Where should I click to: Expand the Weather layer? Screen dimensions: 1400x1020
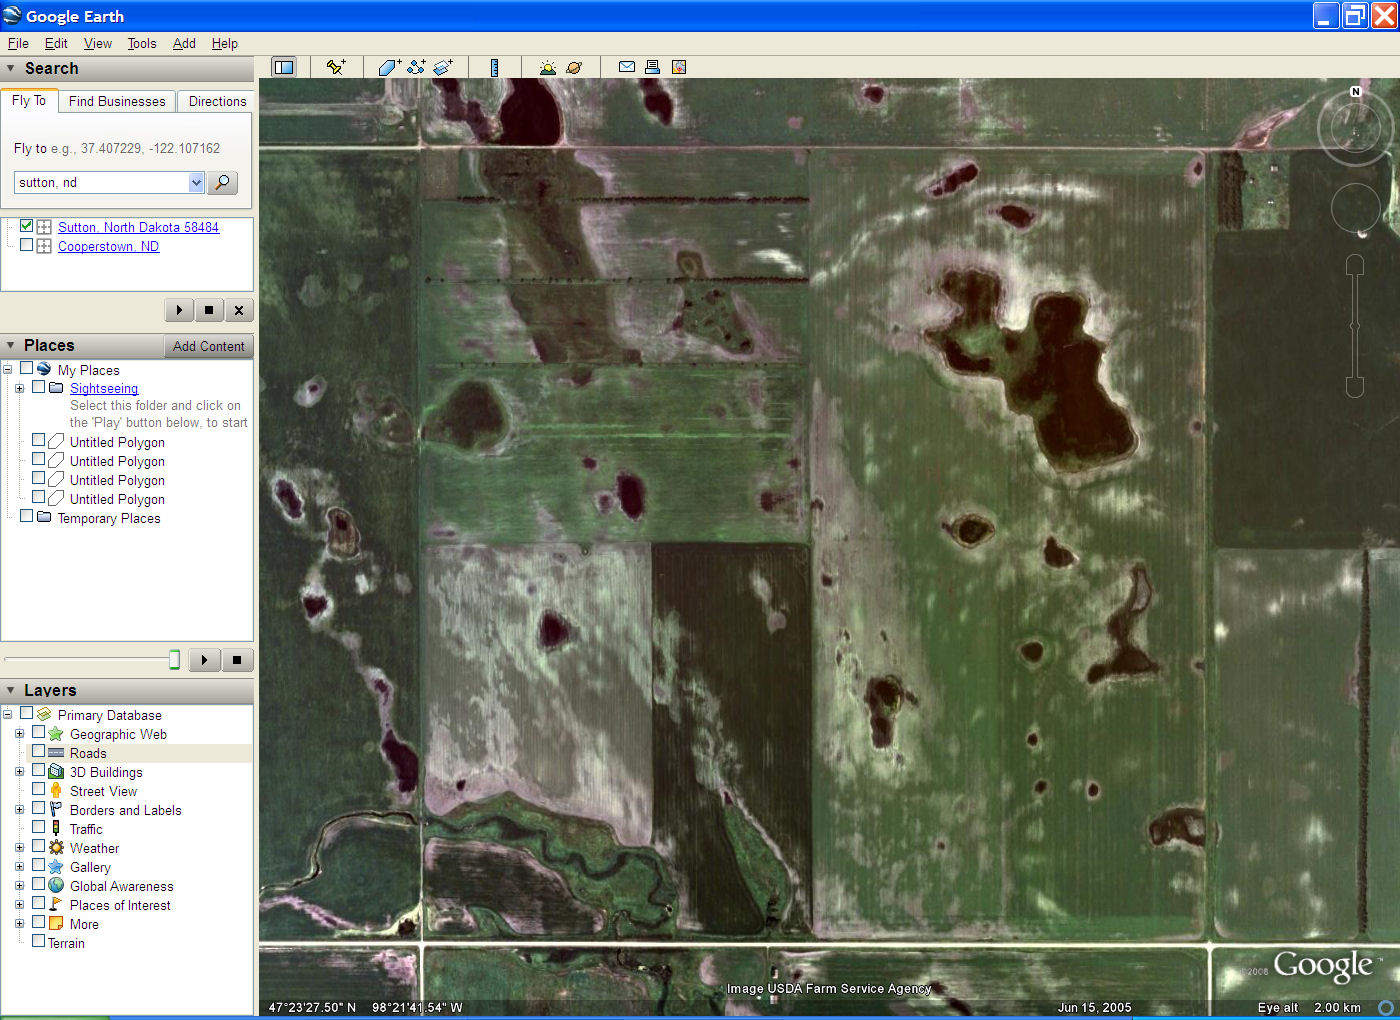19,848
